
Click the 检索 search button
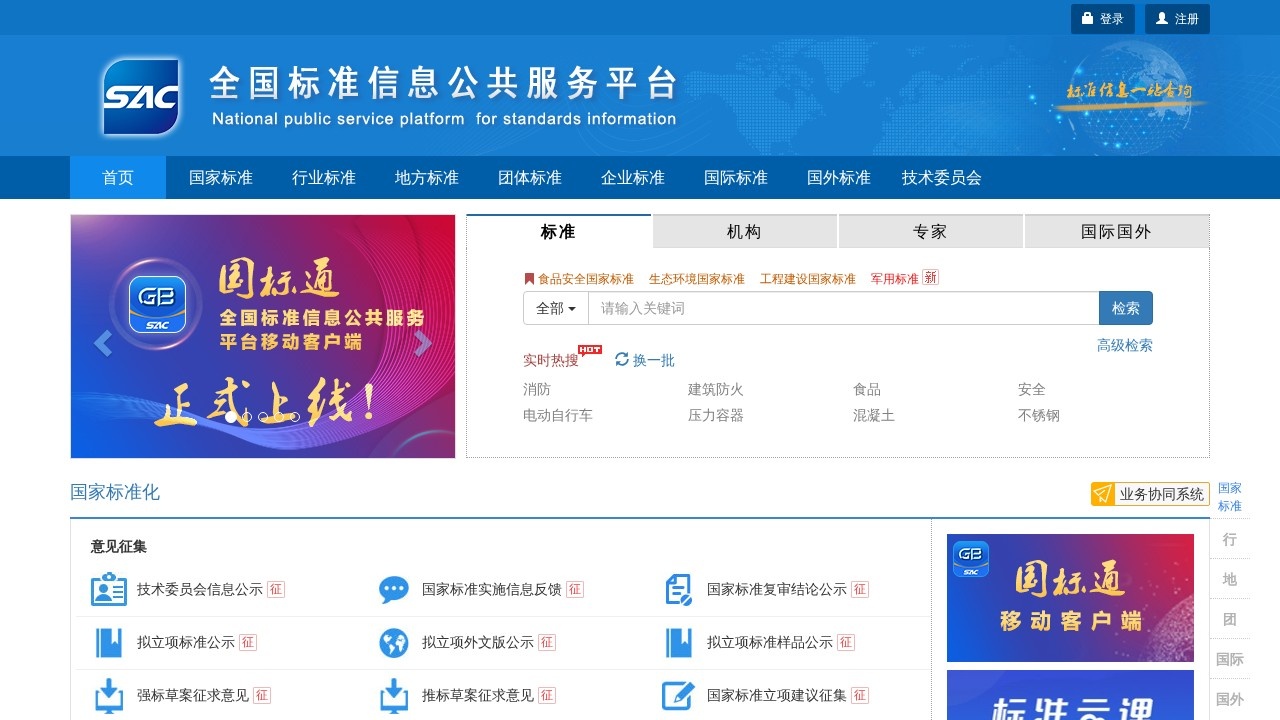(x=1126, y=308)
